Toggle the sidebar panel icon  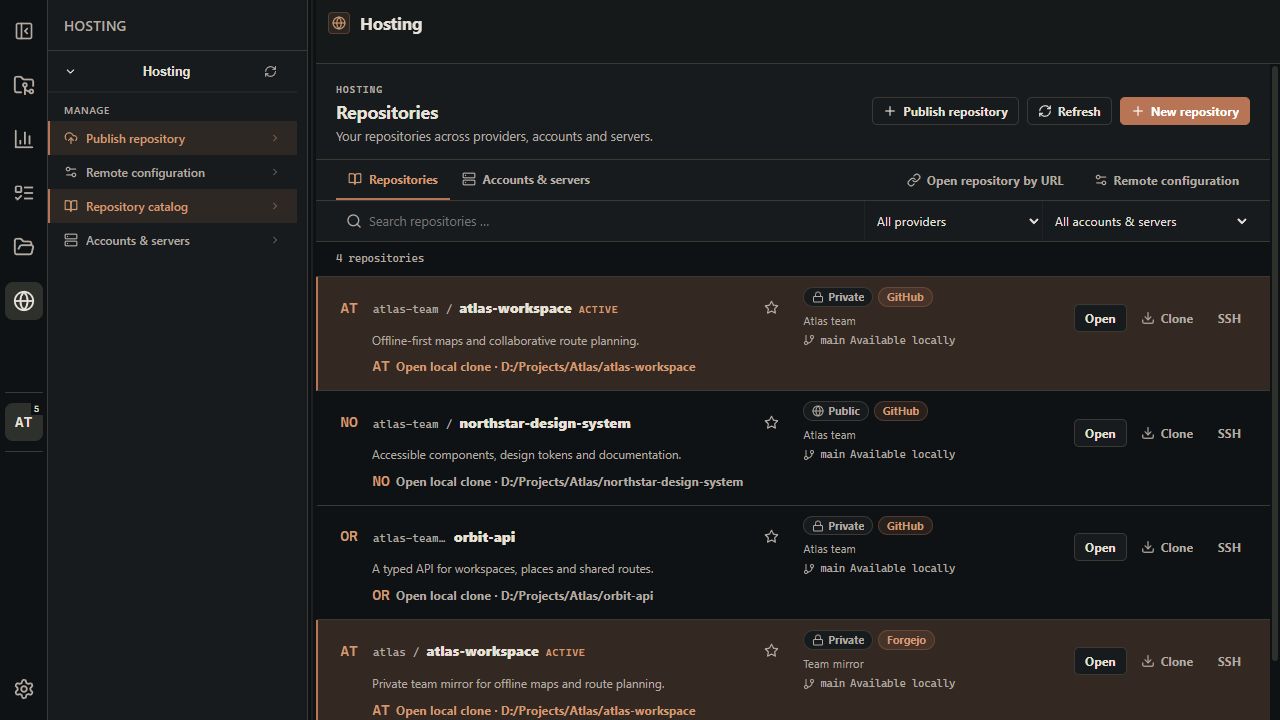point(24,31)
